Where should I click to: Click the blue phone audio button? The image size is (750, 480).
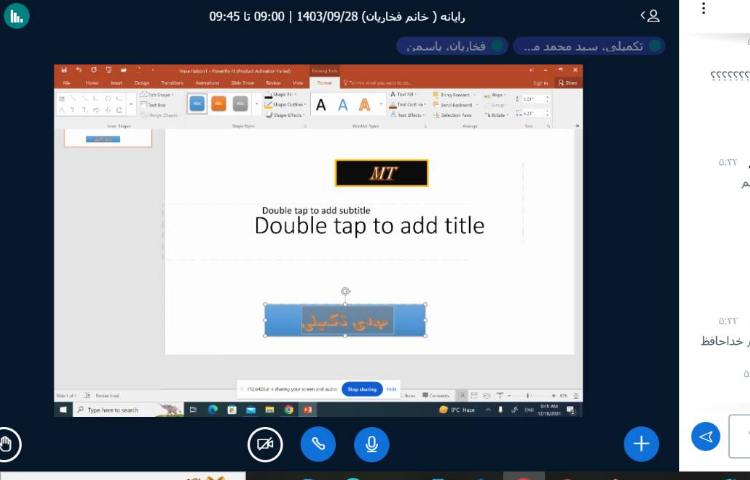pyautogui.click(x=318, y=445)
